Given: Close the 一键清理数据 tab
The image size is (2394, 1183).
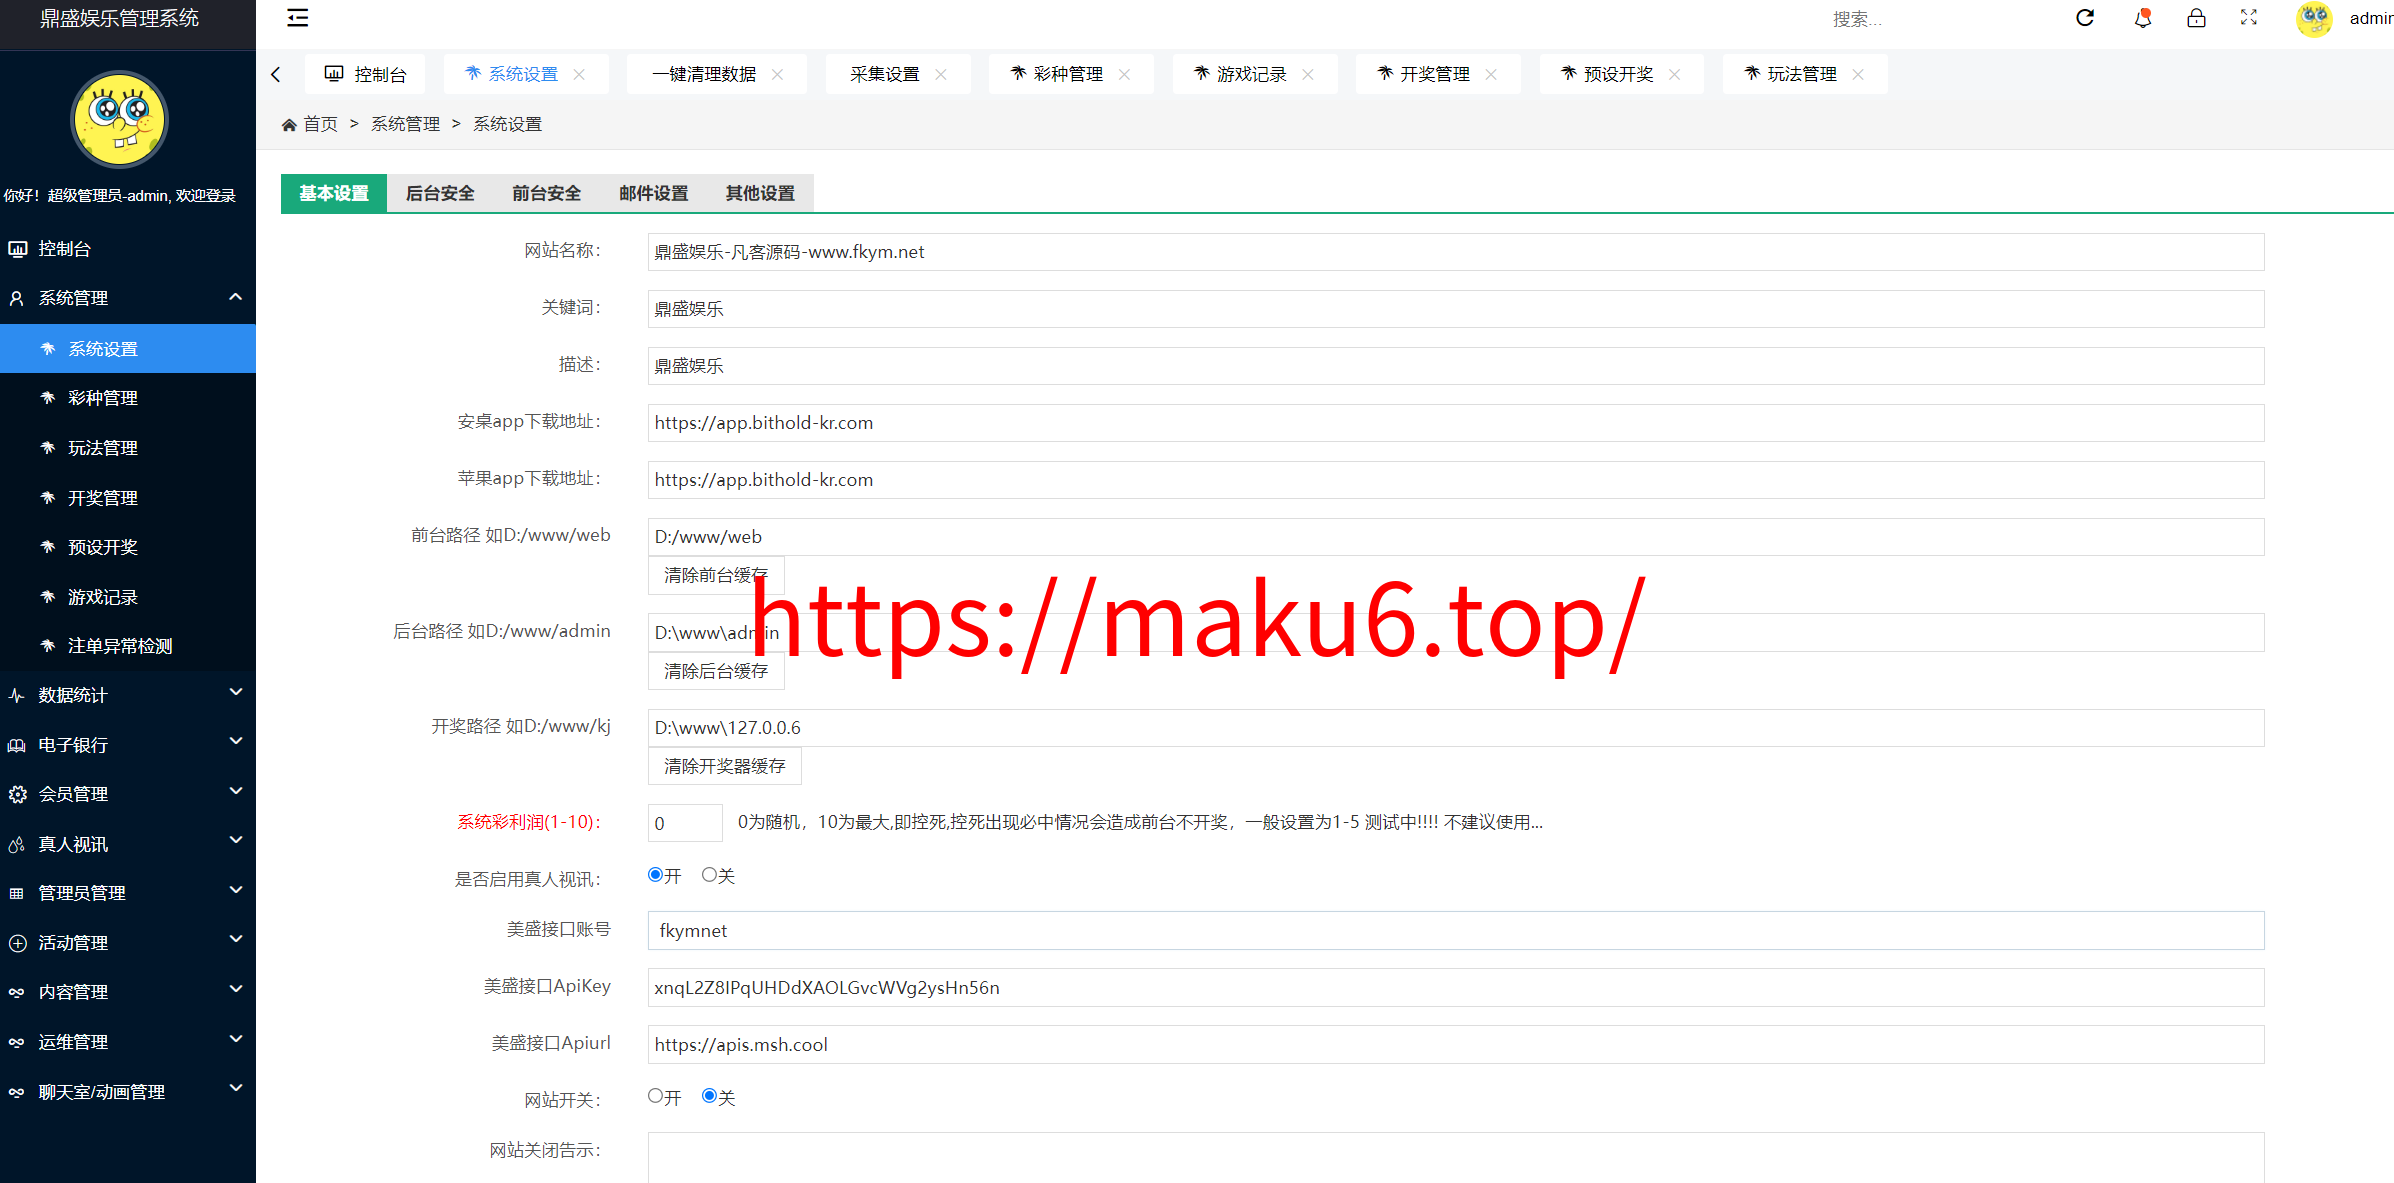Looking at the screenshot, I should [x=777, y=74].
